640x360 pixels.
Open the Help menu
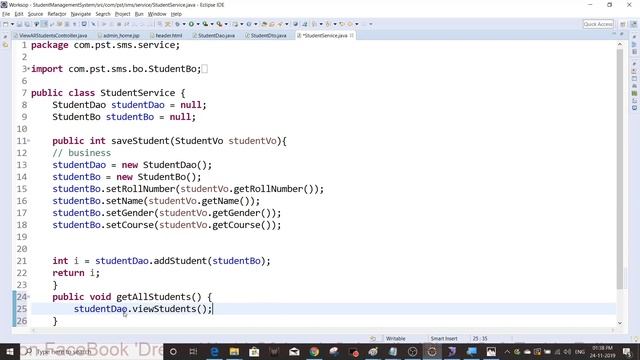click(176, 14)
